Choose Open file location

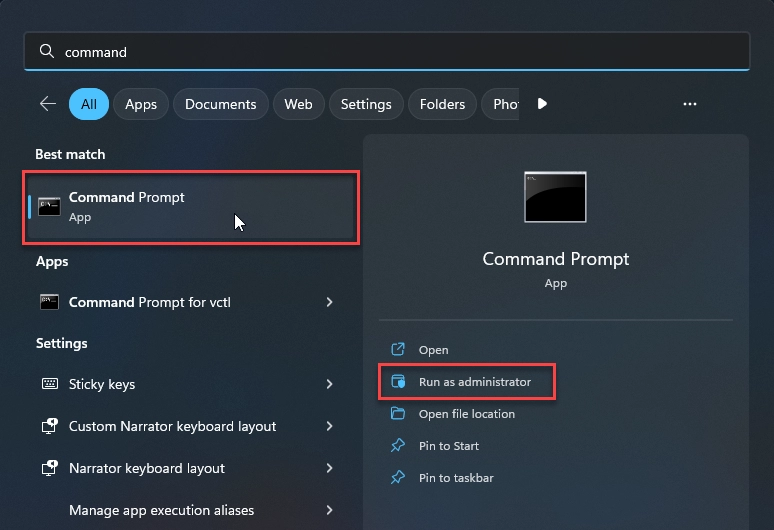[x=467, y=414]
